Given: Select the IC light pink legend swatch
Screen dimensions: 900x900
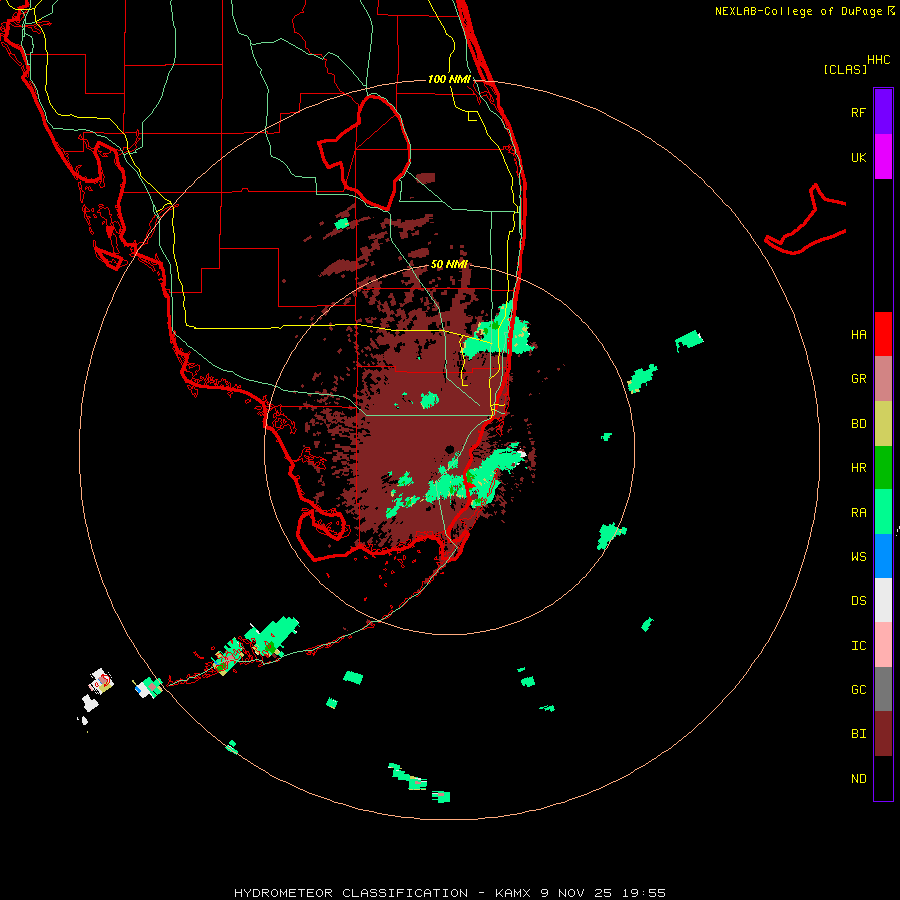Looking at the screenshot, I should [x=883, y=645].
